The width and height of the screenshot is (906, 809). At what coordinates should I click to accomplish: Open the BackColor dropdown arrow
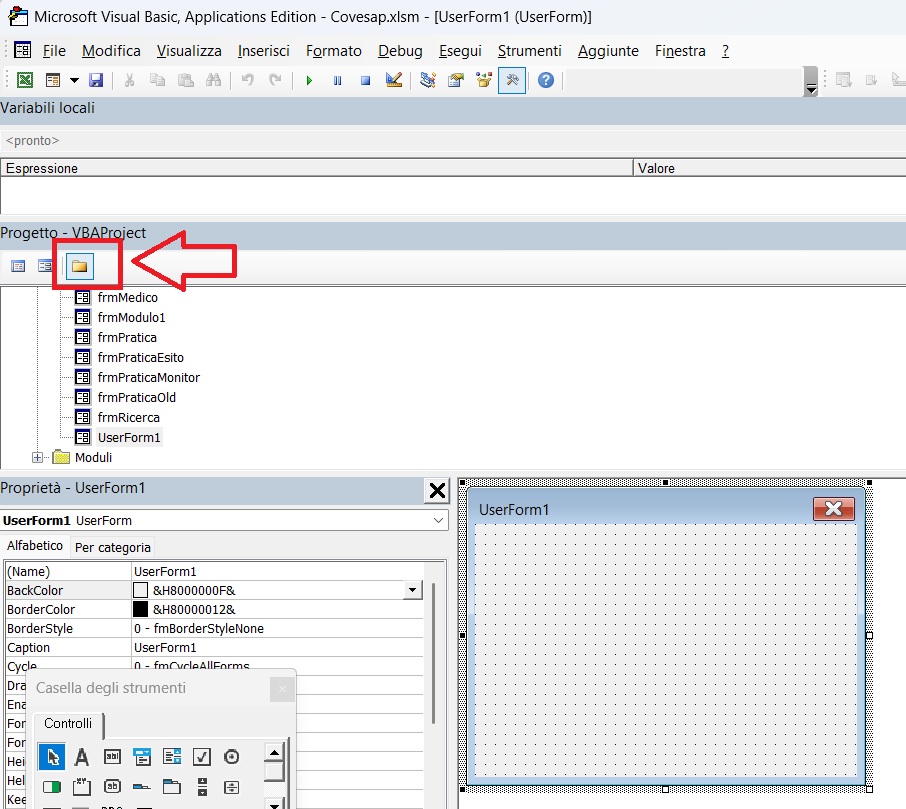[412, 591]
